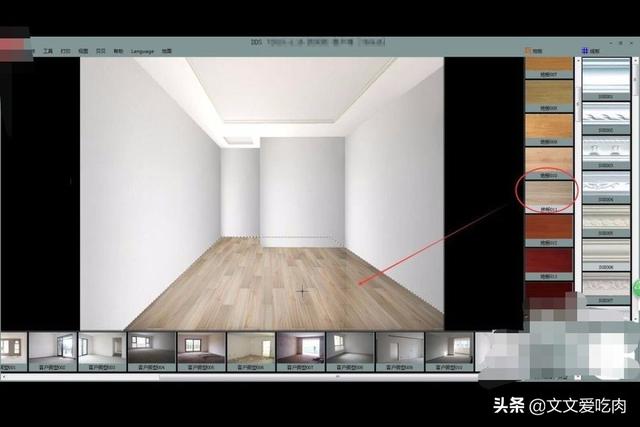This screenshot has width=640, height=427.
Task: Open the 工具 (Tools) menu
Action: point(48,49)
